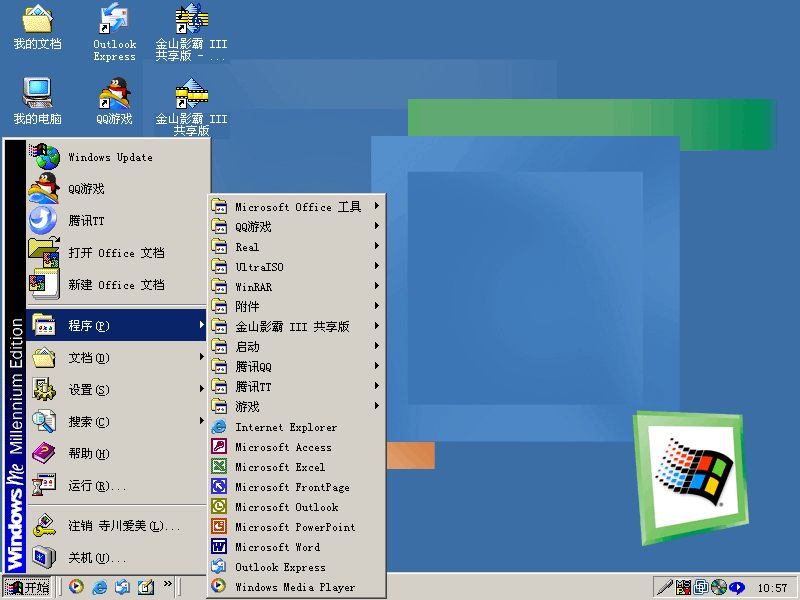Click the 腾讯QQ folder icon in the programs menu
The height and width of the screenshot is (600, 800).
click(x=219, y=366)
